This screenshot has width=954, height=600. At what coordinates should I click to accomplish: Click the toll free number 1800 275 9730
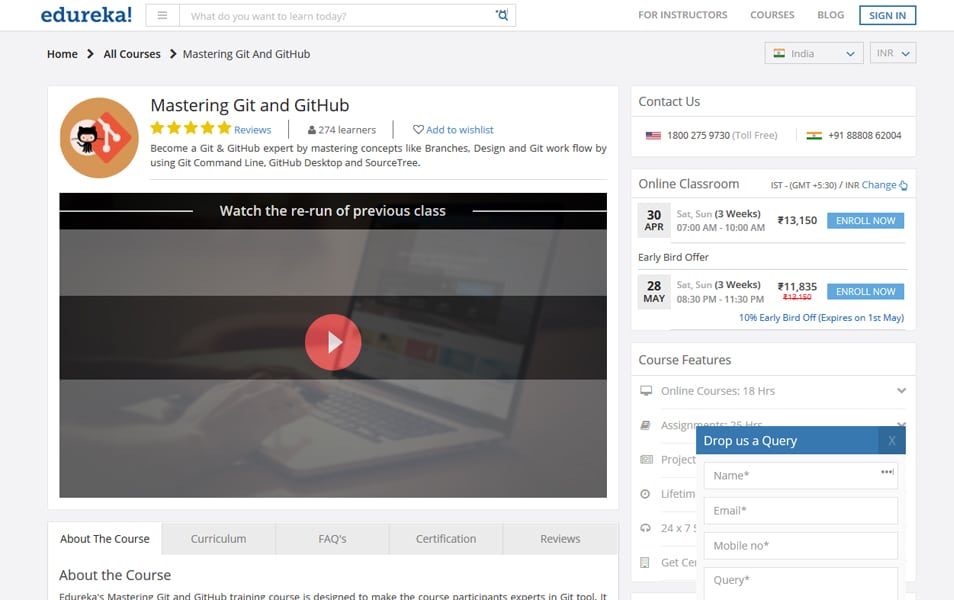point(698,136)
